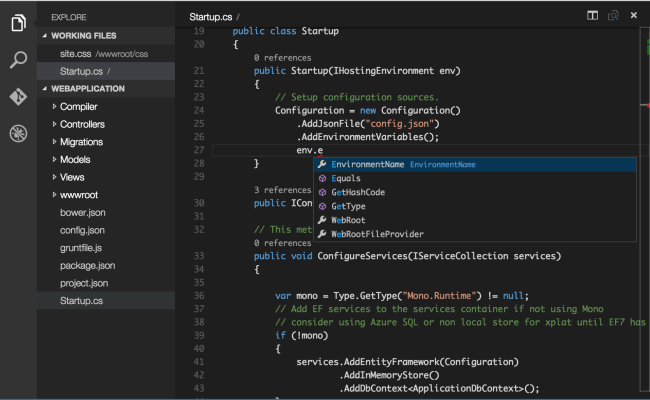Expand the wwwroot folder

(54, 195)
